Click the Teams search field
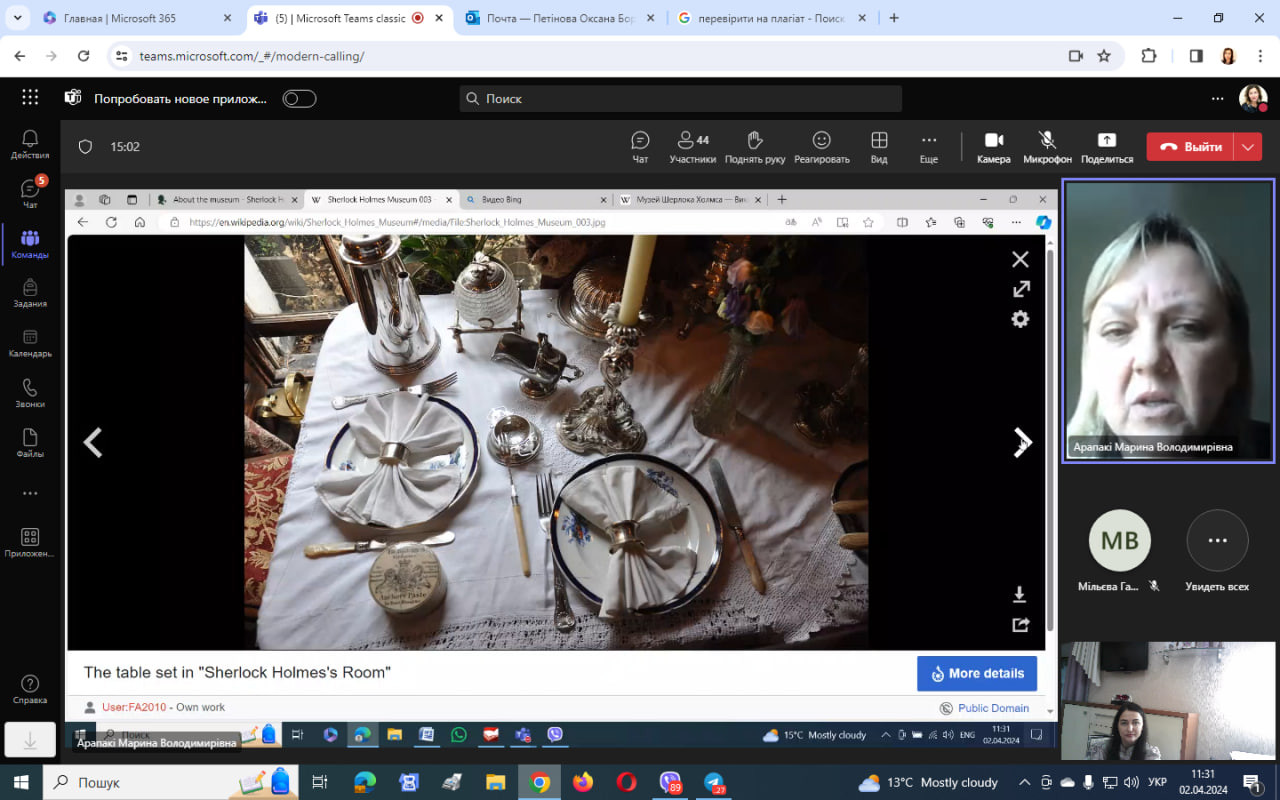Image resolution: width=1280 pixels, height=800 pixels. pos(680,99)
